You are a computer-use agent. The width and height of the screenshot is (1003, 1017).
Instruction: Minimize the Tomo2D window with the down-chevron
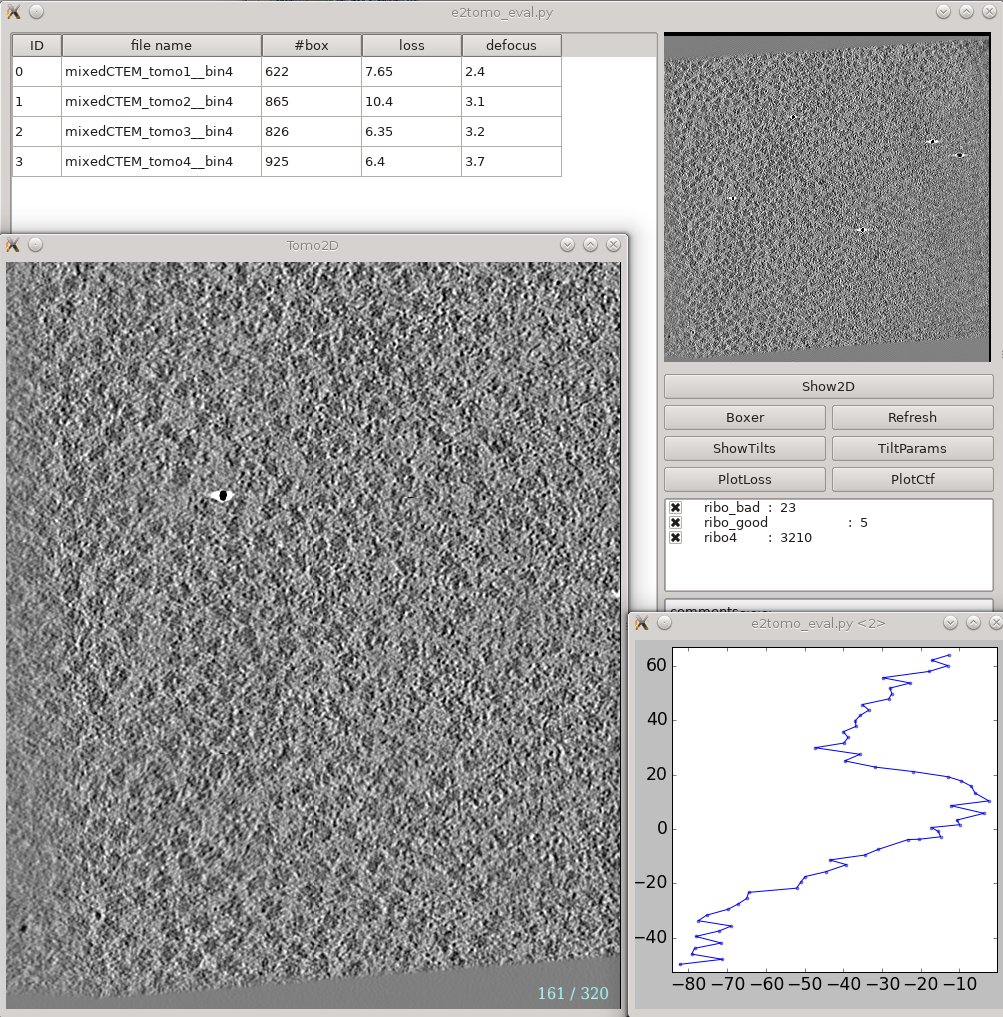[568, 245]
